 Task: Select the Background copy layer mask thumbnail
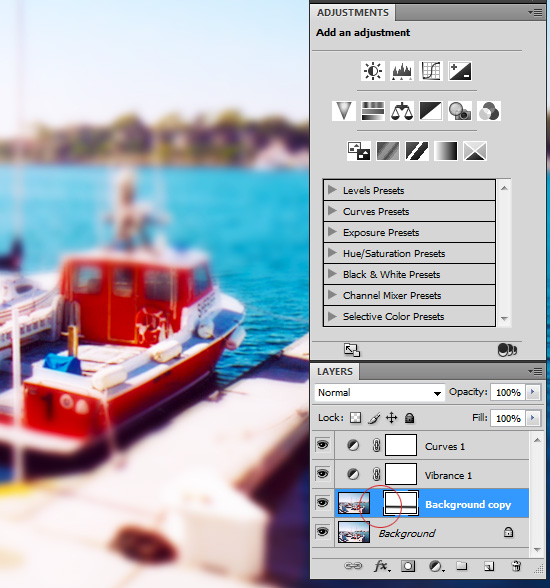pos(401,503)
